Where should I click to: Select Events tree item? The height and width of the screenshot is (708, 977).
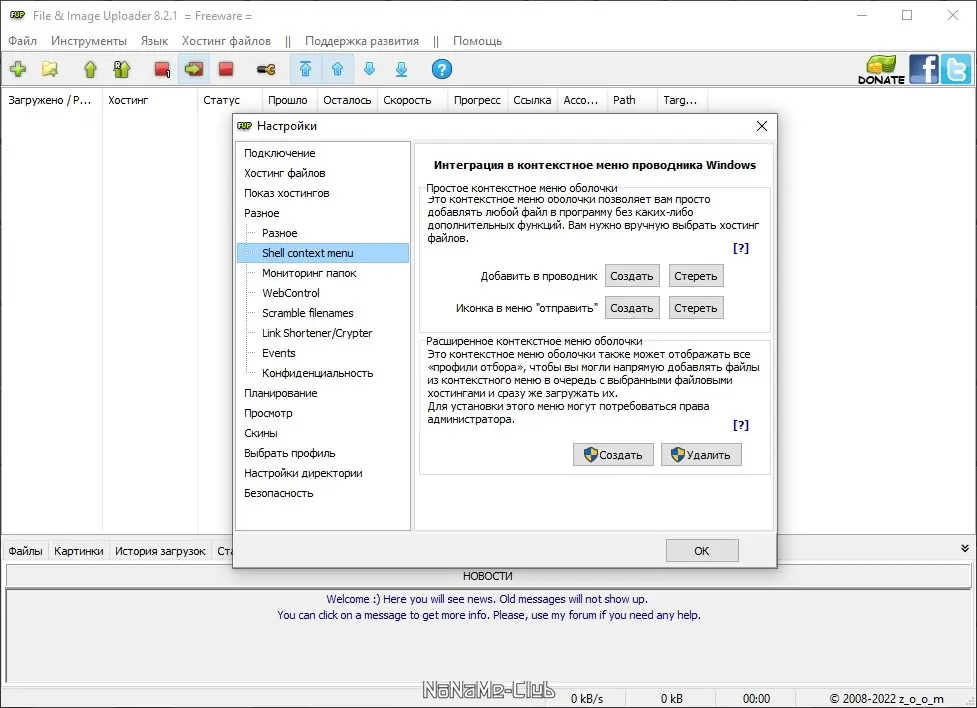(x=279, y=353)
